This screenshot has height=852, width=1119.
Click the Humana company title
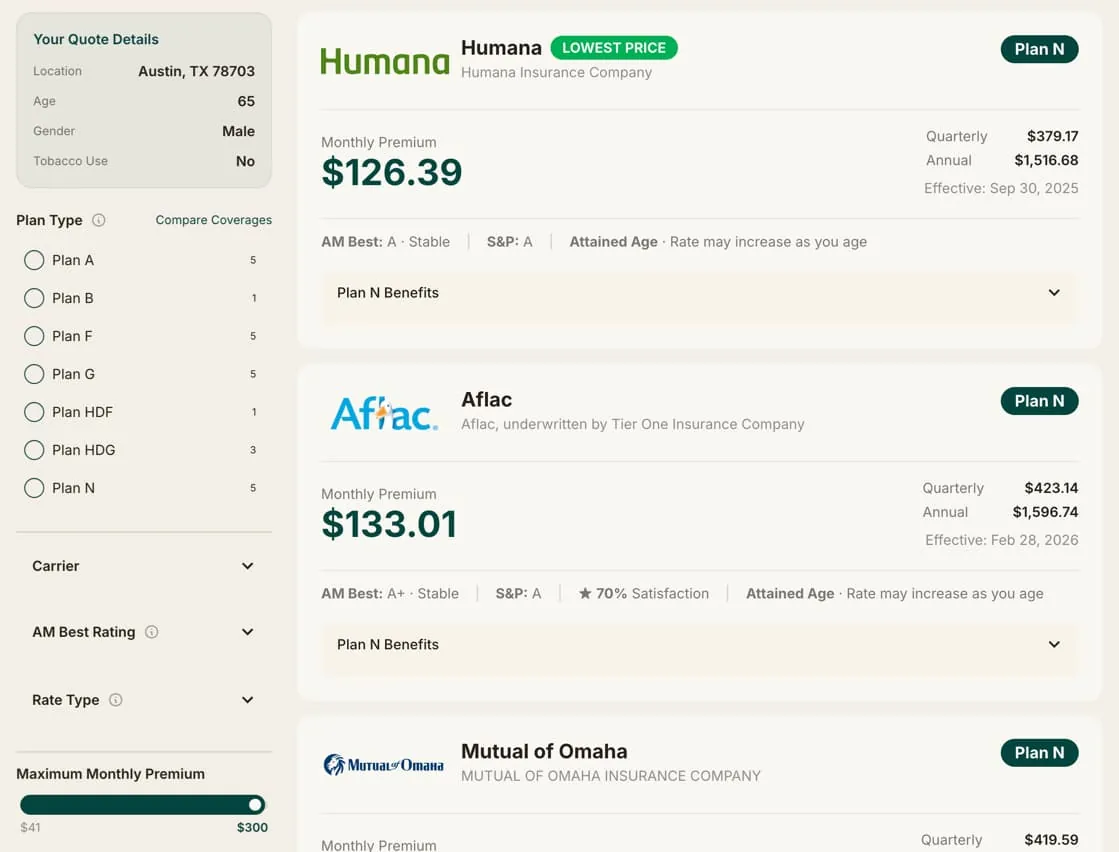point(501,48)
